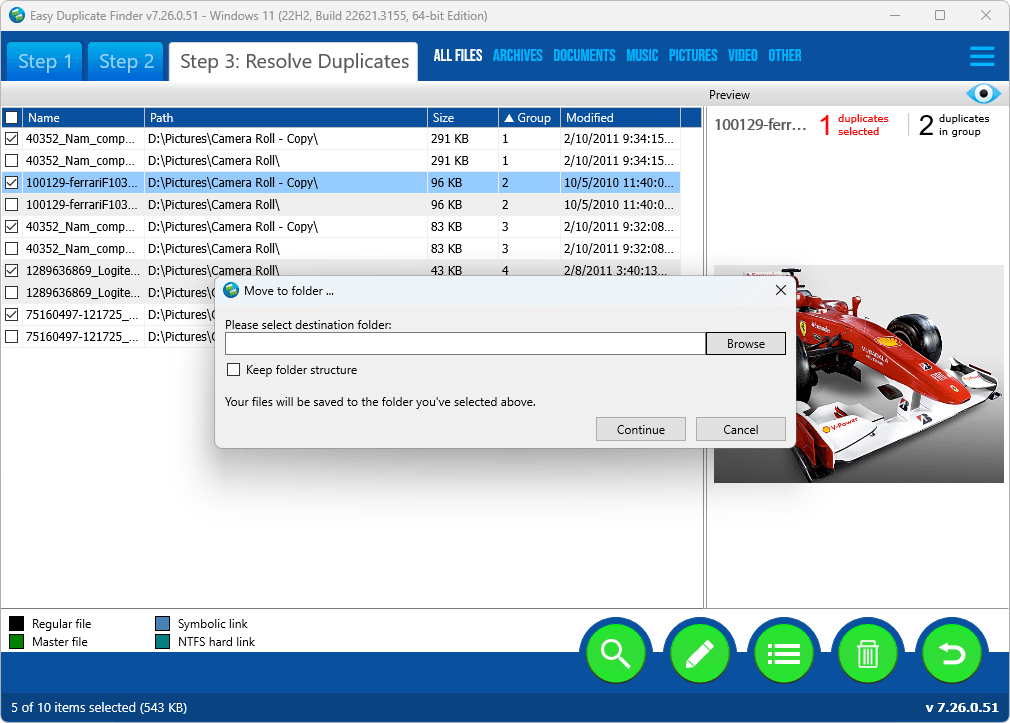Uncheck highlighted 100129-ferrariF103 Copy row checkbox
The width and height of the screenshot is (1010, 723).
[x=12, y=182]
